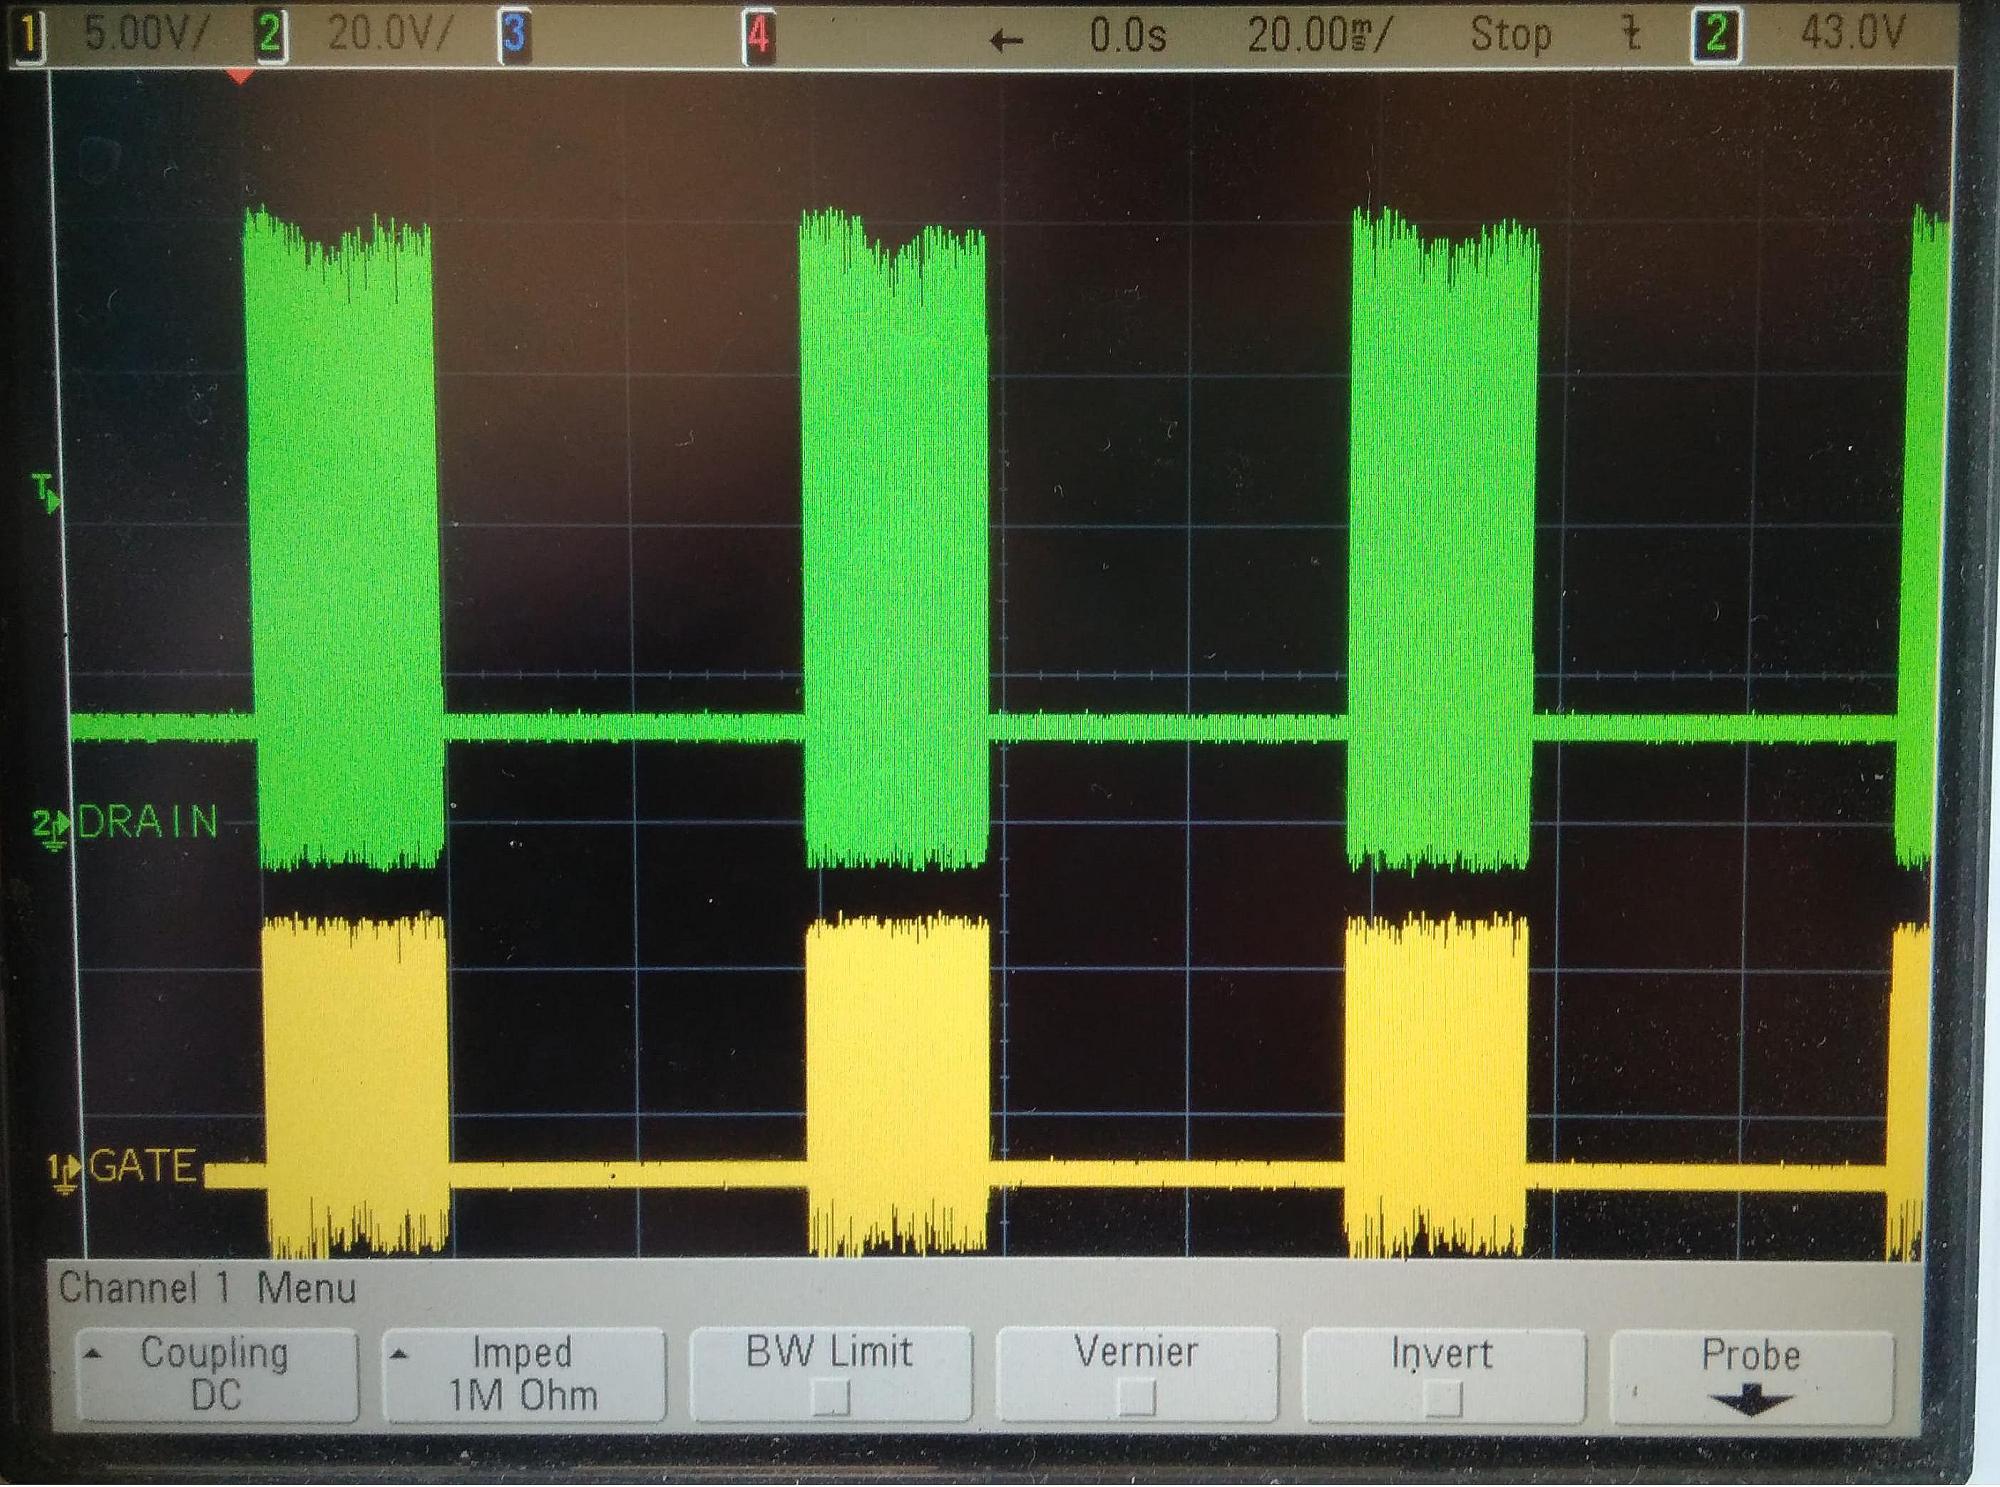
Task: Click the Stop acquisition status
Action: (x=1510, y=36)
